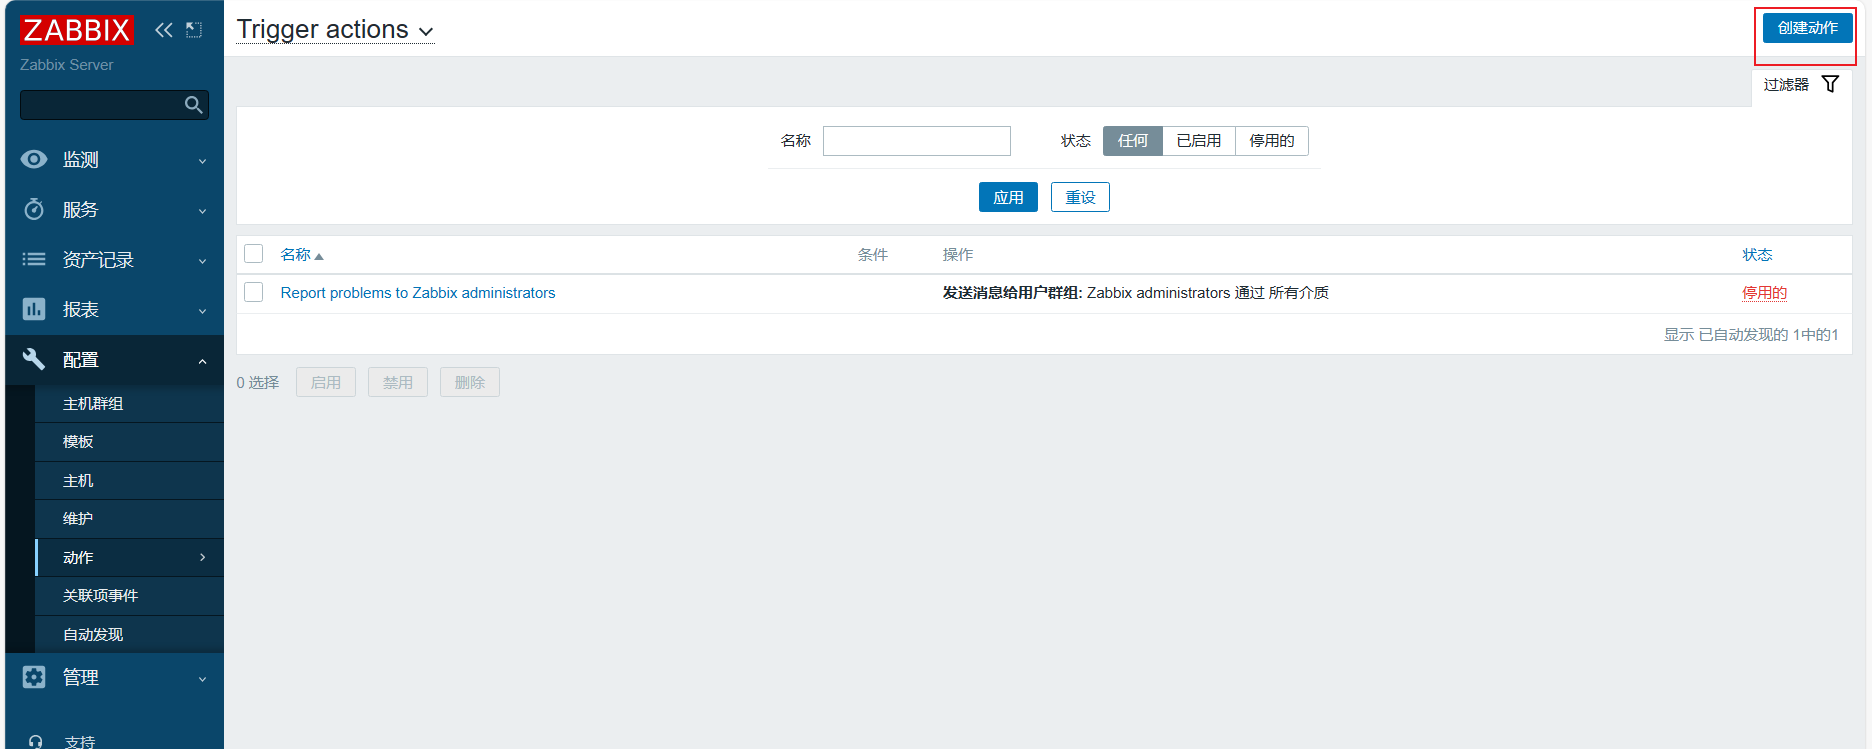Viewport: 1872px width, 749px height.
Task: Sort by the 状态 column header
Action: click(1757, 255)
